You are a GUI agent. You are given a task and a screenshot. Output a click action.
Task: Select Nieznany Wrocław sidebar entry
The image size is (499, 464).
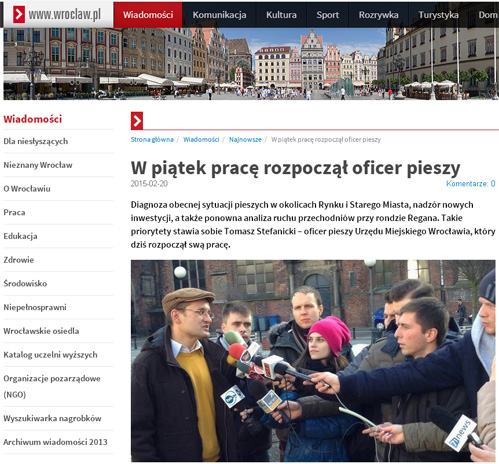tap(38, 165)
